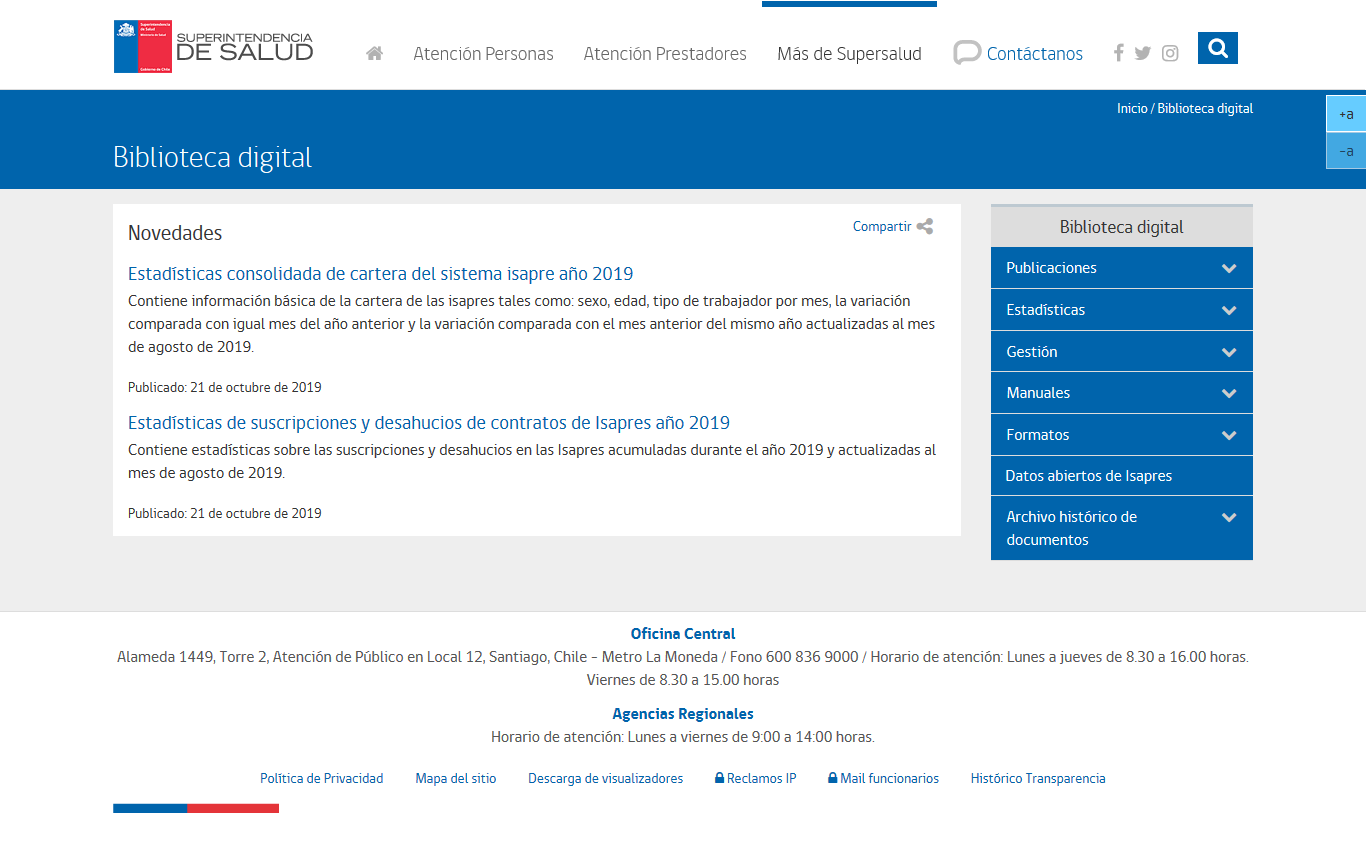Expand the Publicaciones chevron
The height and width of the screenshot is (858, 1366).
click(1229, 268)
